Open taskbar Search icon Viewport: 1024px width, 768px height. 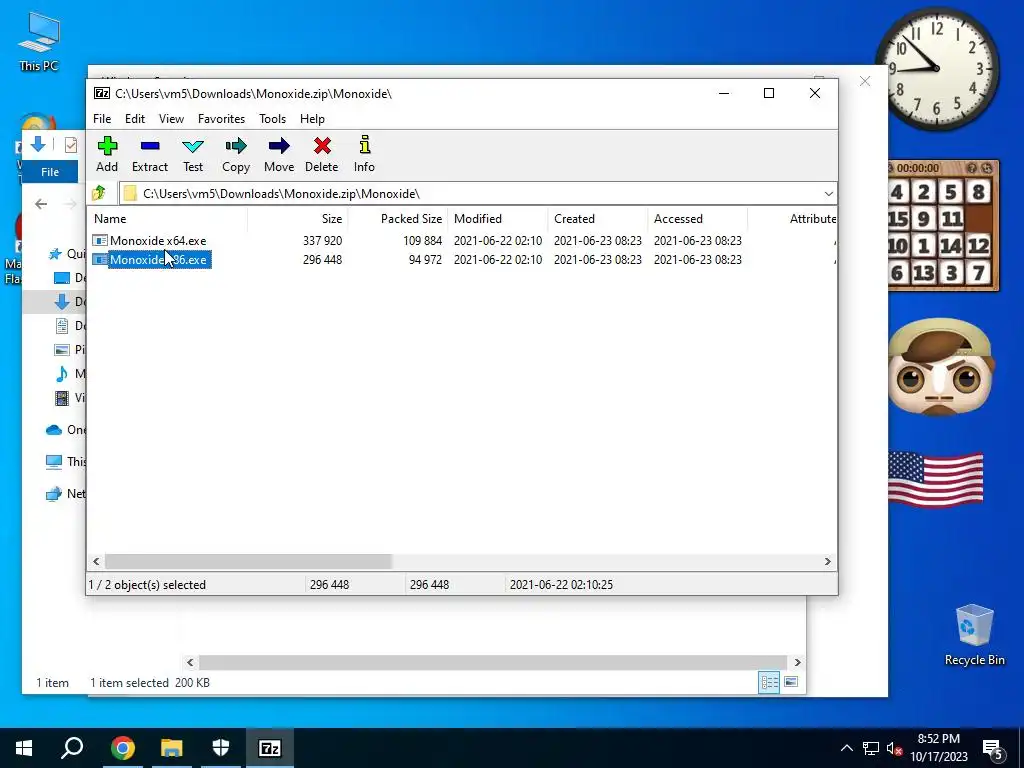tap(72, 748)
